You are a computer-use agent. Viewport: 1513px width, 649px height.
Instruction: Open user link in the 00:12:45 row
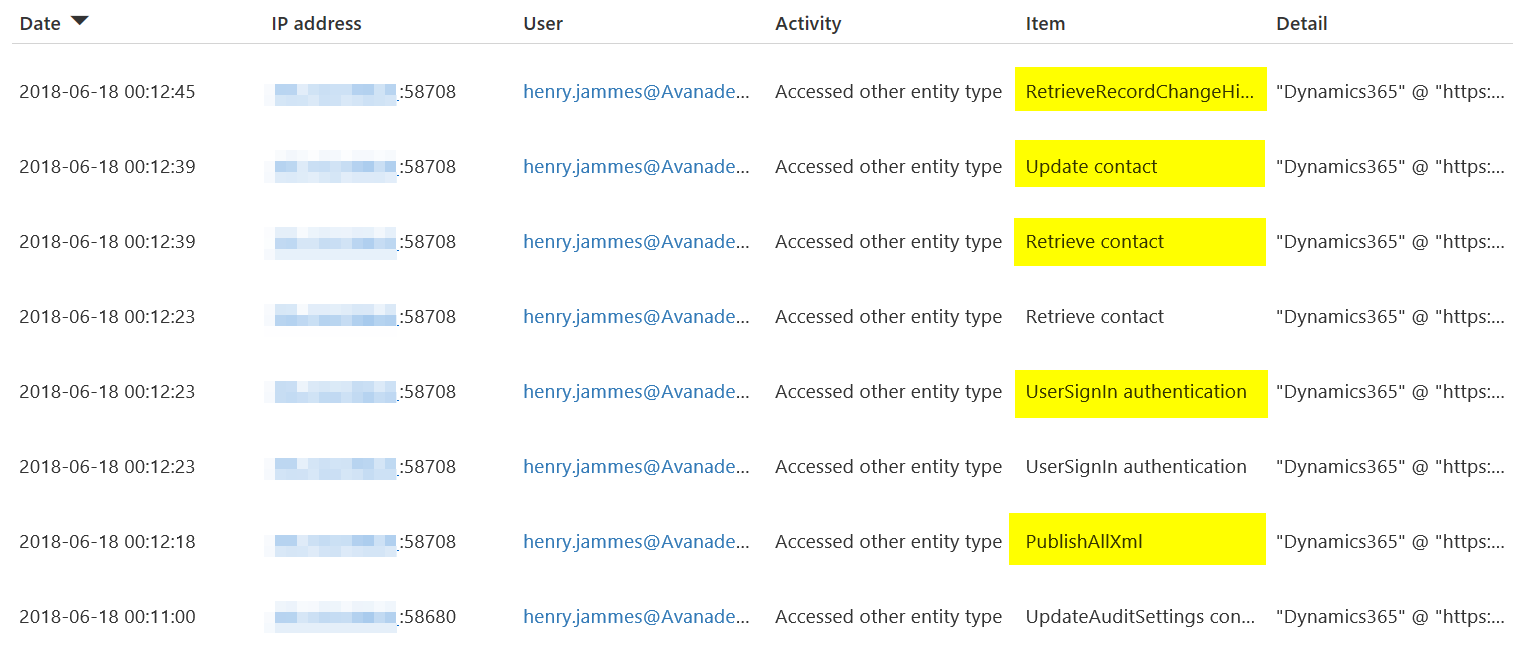tap(636, 92)
